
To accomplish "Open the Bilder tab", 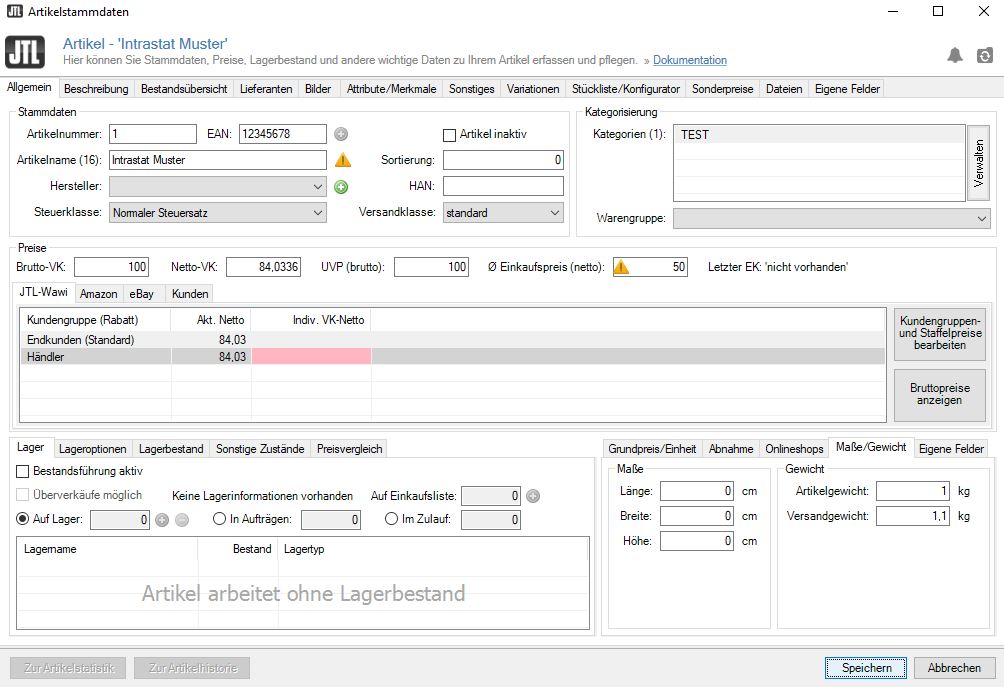I will click(x=318, y=89).
